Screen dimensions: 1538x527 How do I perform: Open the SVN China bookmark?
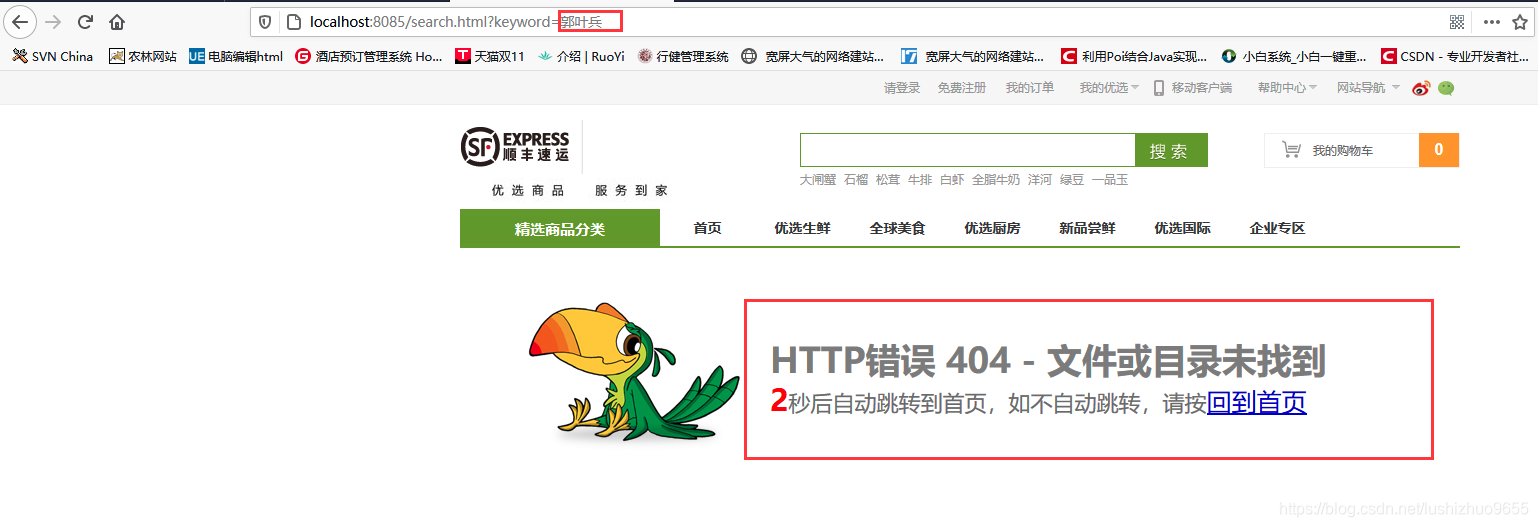tap(52, 56)
